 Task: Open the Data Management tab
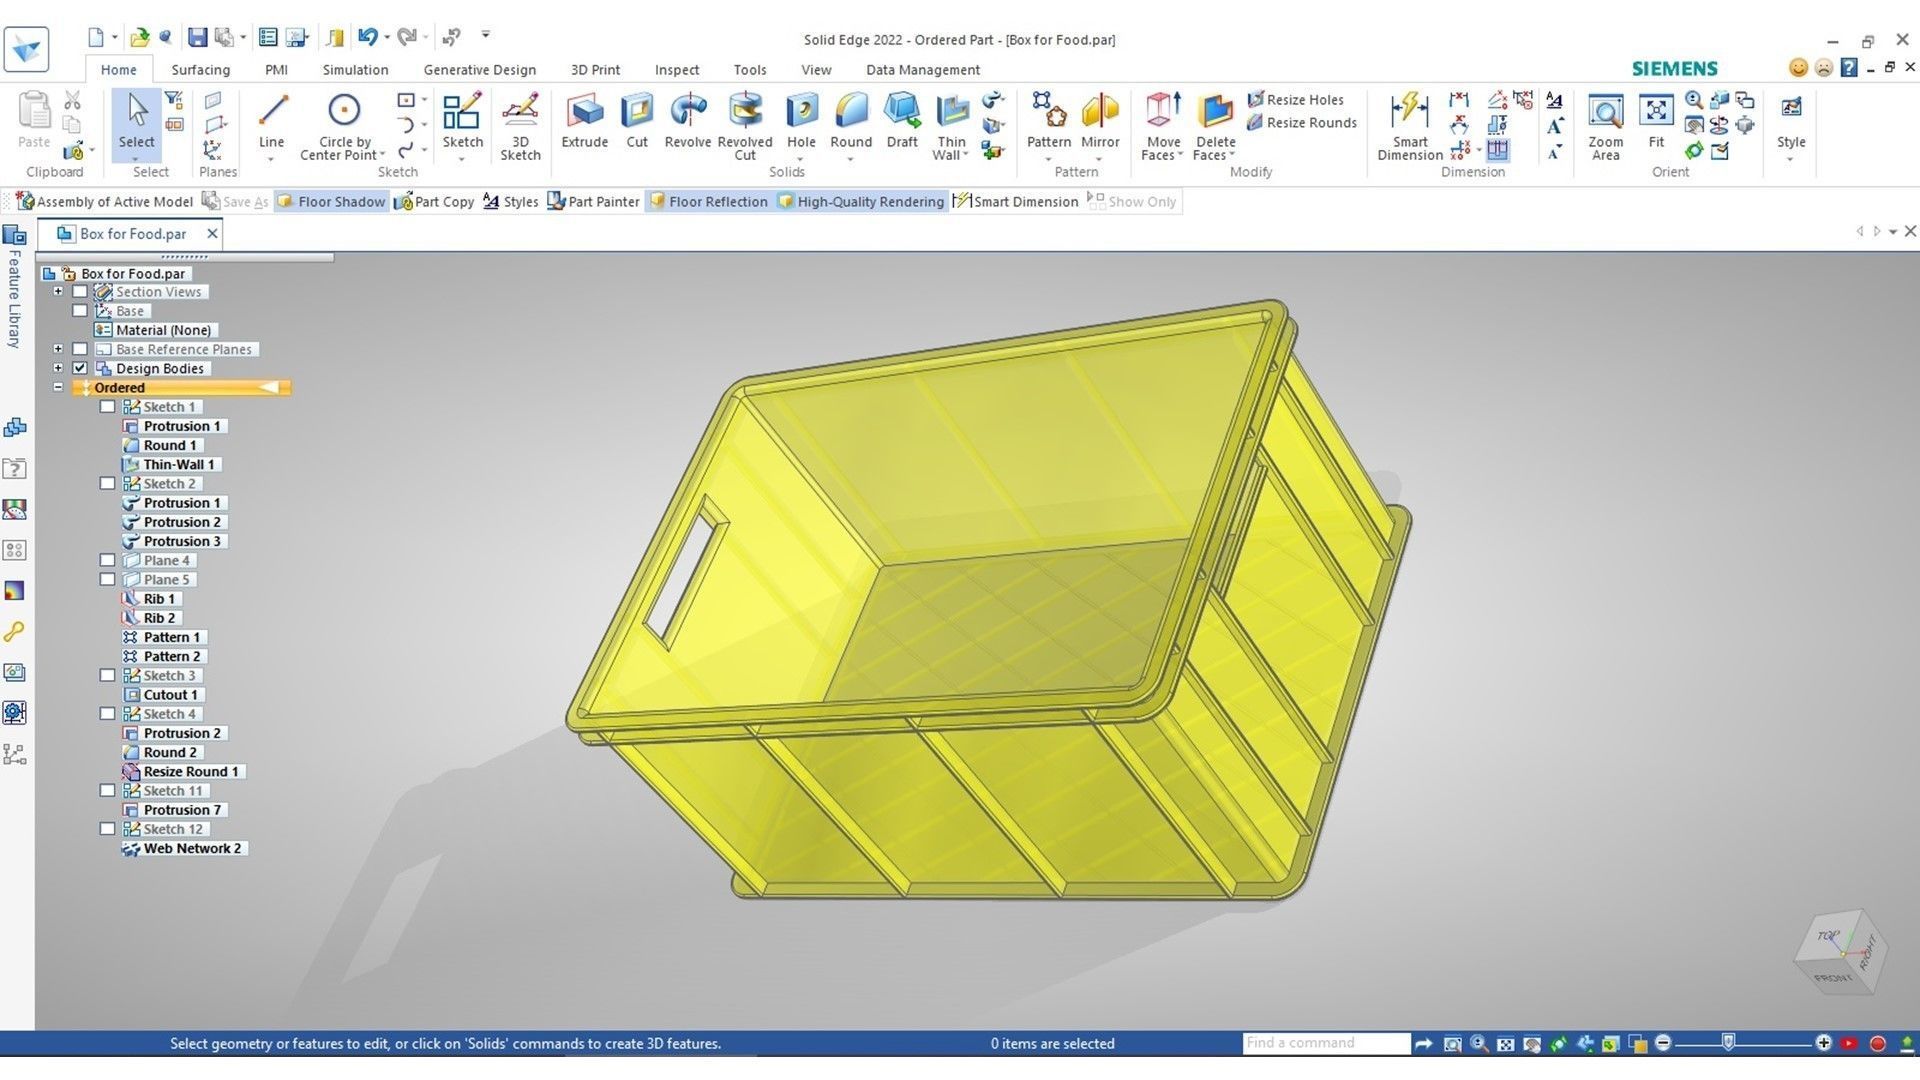(922, 70)
